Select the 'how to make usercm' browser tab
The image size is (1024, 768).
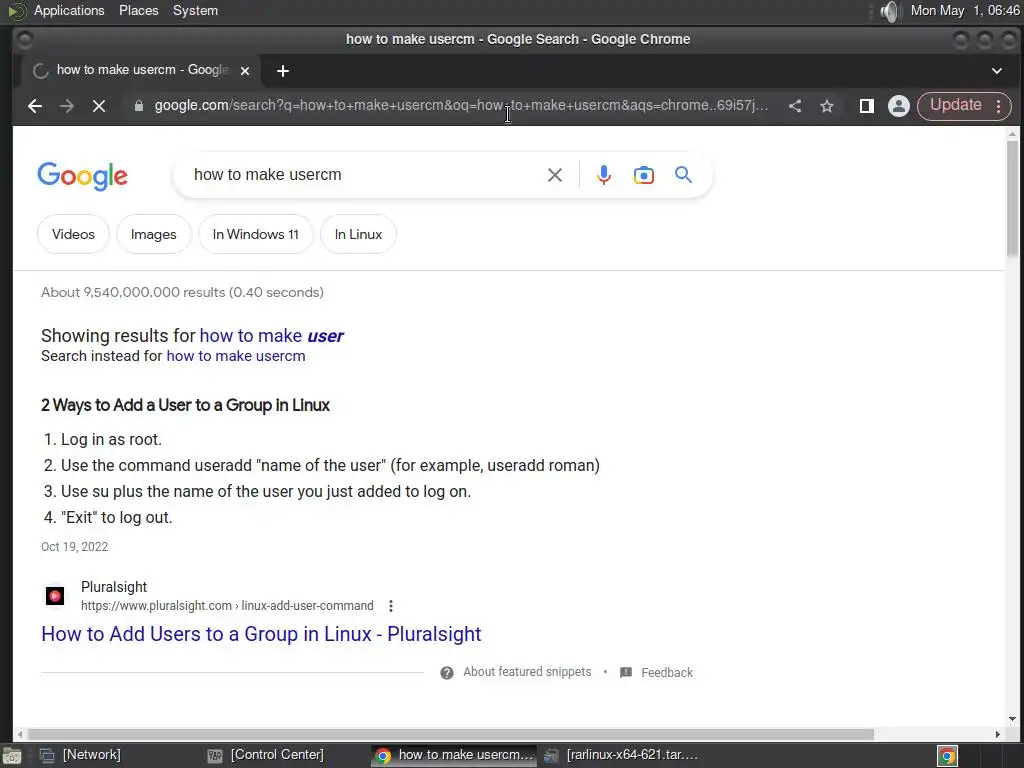pos(141,71)
